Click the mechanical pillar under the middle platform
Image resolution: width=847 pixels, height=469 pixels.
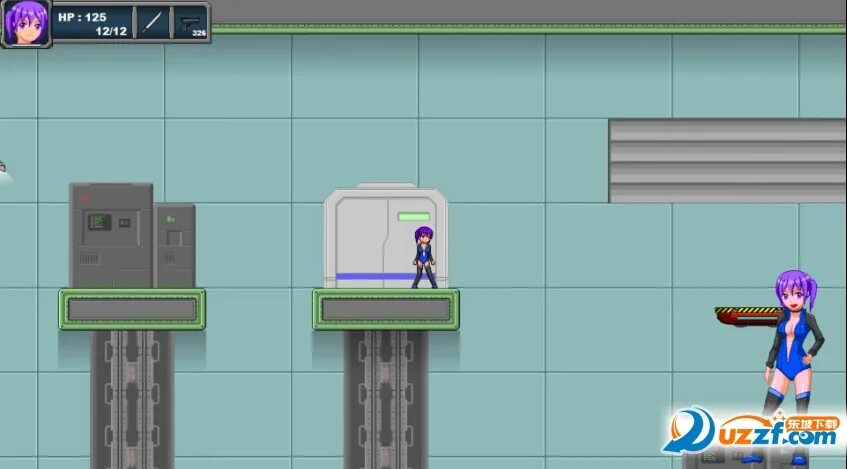[386, 400]
